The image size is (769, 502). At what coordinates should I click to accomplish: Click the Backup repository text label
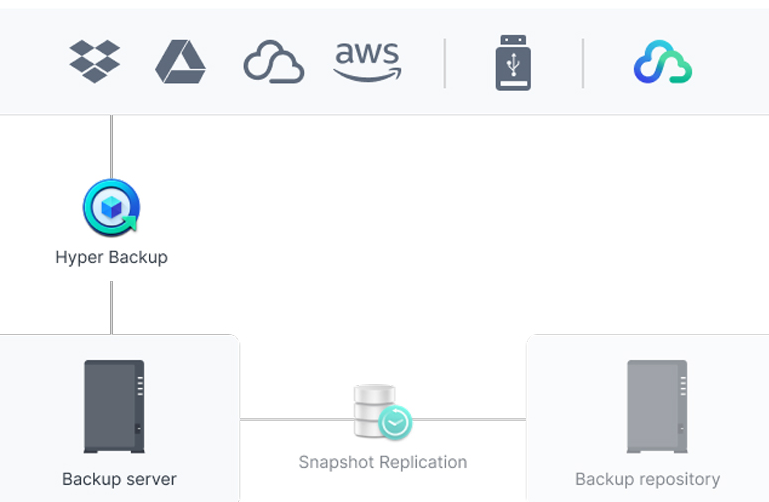[x=647, y=479]
